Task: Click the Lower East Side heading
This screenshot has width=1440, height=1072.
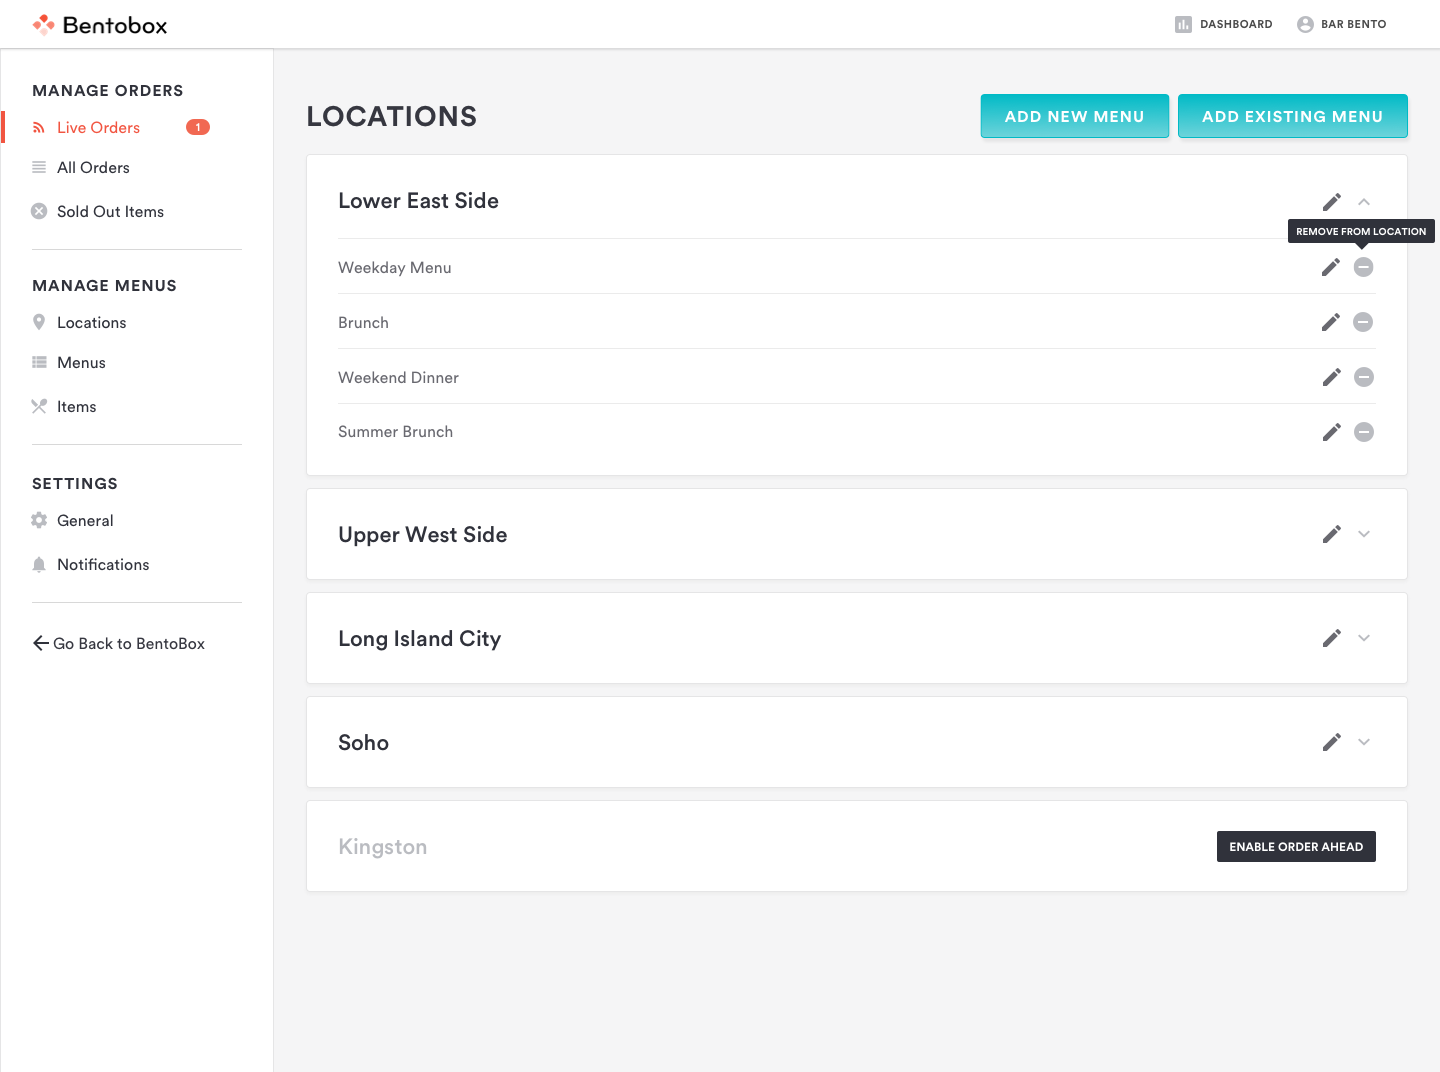Action: pyautogui.click(x=418, y=201)
